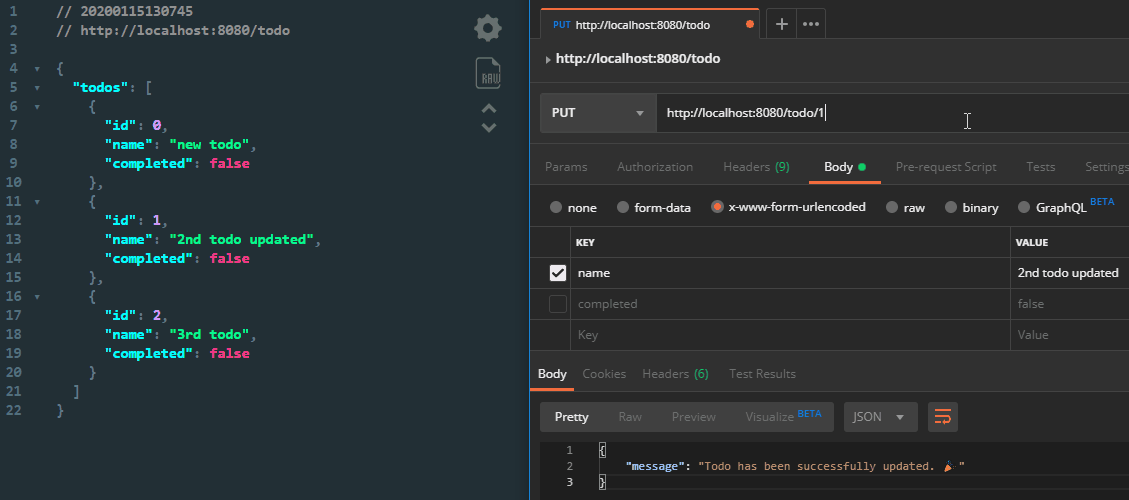
Task: Switch to the Authorization tab
Action: (x=655, y=166)
